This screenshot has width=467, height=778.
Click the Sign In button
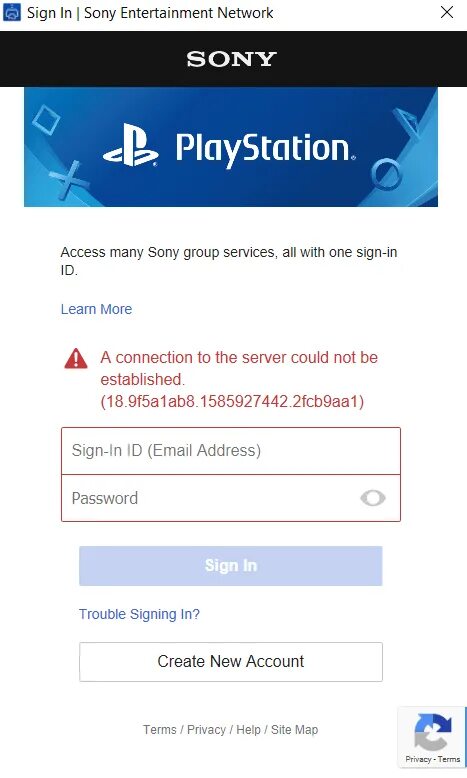[231, 566]
